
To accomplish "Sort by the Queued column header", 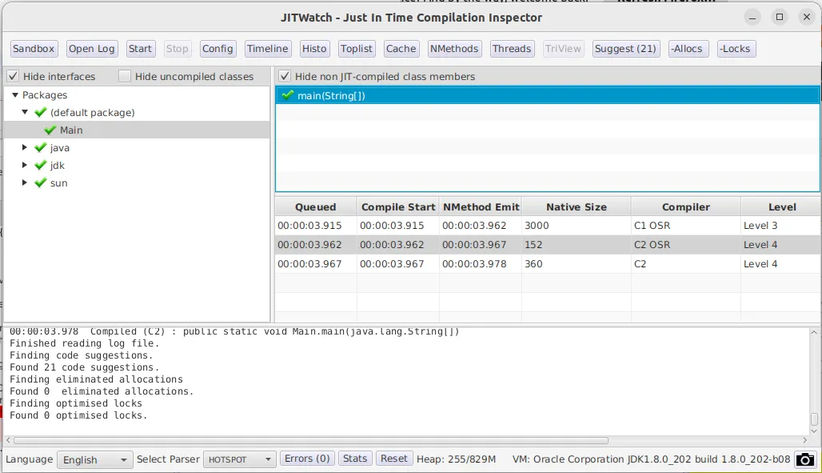I will click(x=316, y=207).
